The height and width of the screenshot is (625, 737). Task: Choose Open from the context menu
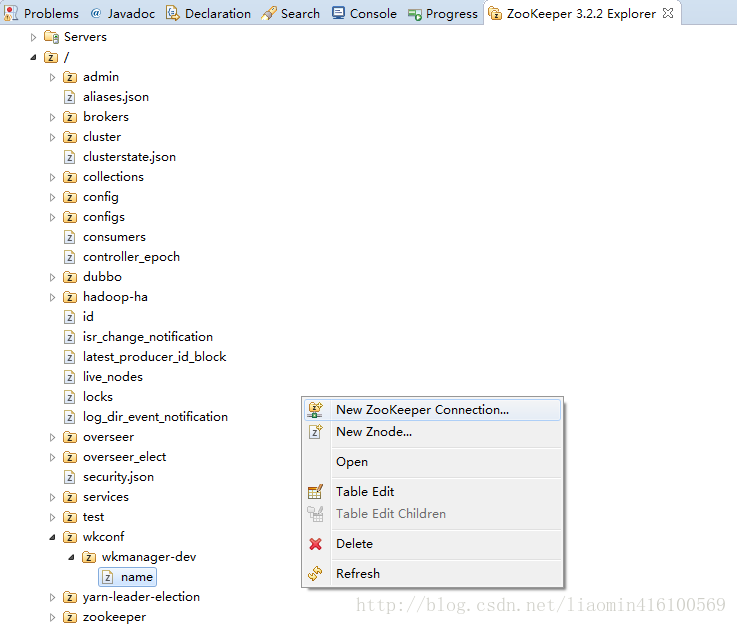coord(352,462)
